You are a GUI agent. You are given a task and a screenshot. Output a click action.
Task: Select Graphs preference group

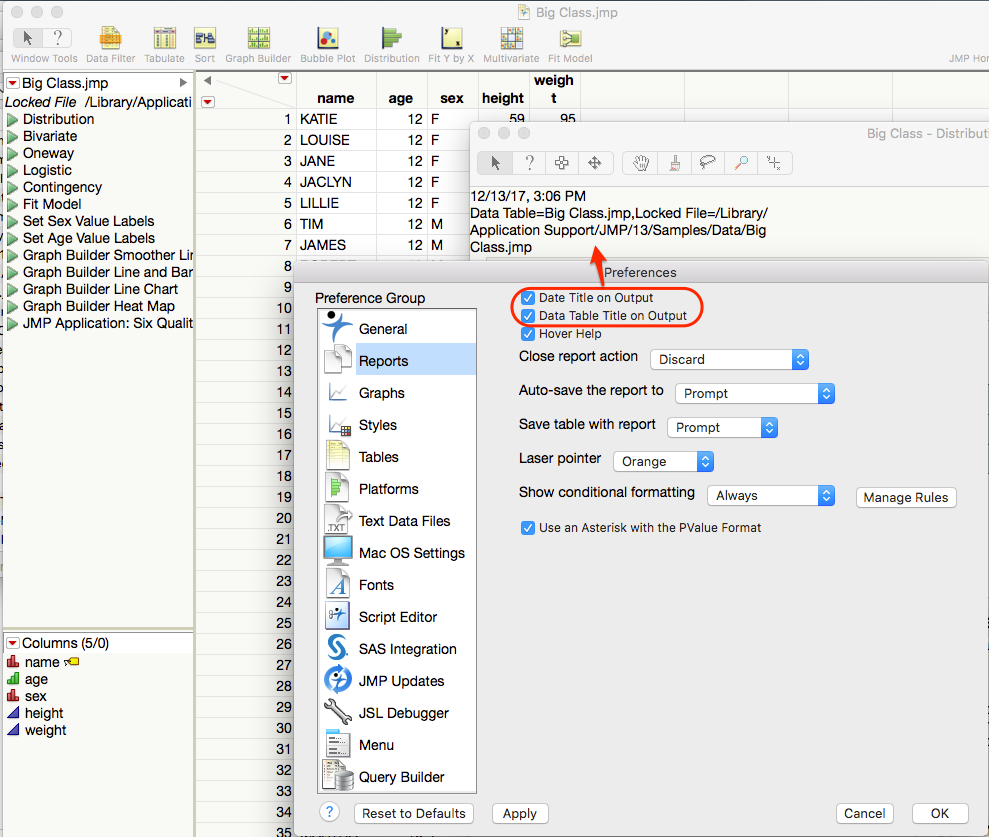[398, 393]
